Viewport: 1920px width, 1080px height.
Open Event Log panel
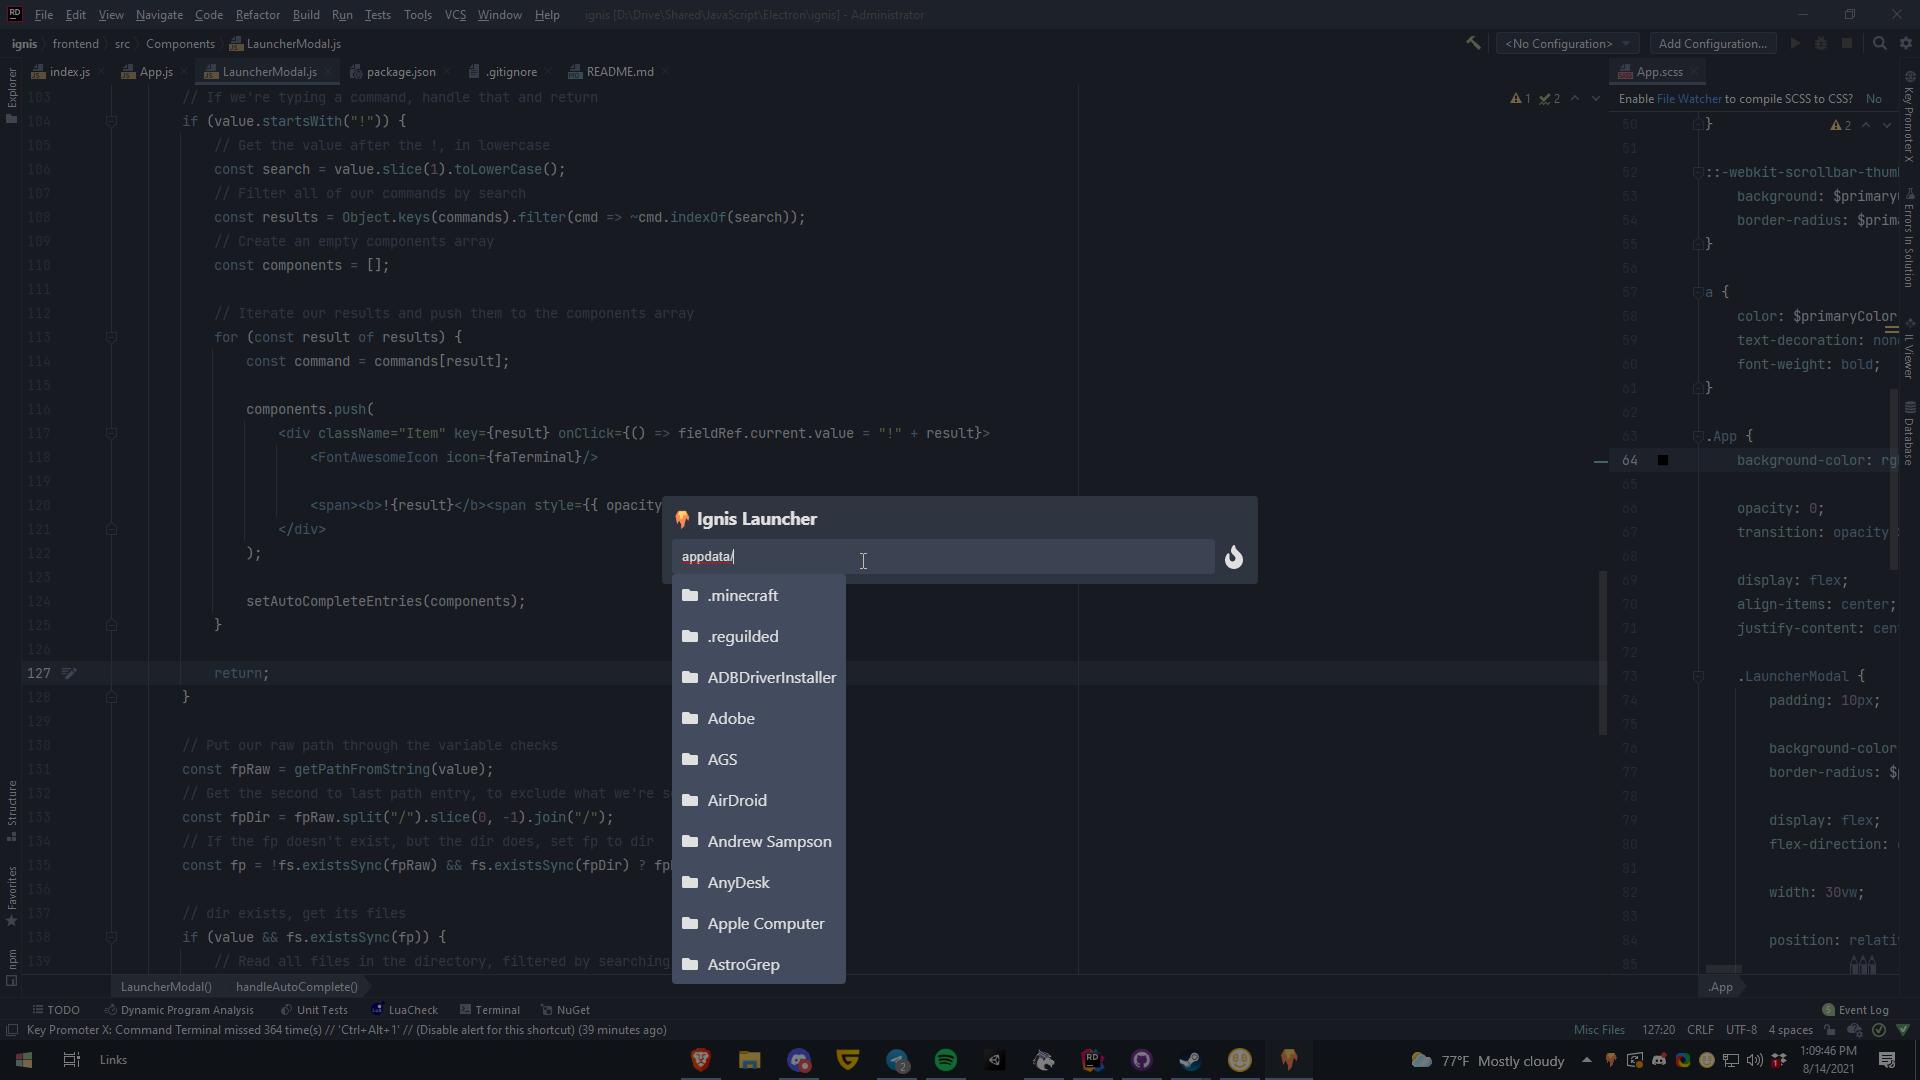pos(1855,1010)
